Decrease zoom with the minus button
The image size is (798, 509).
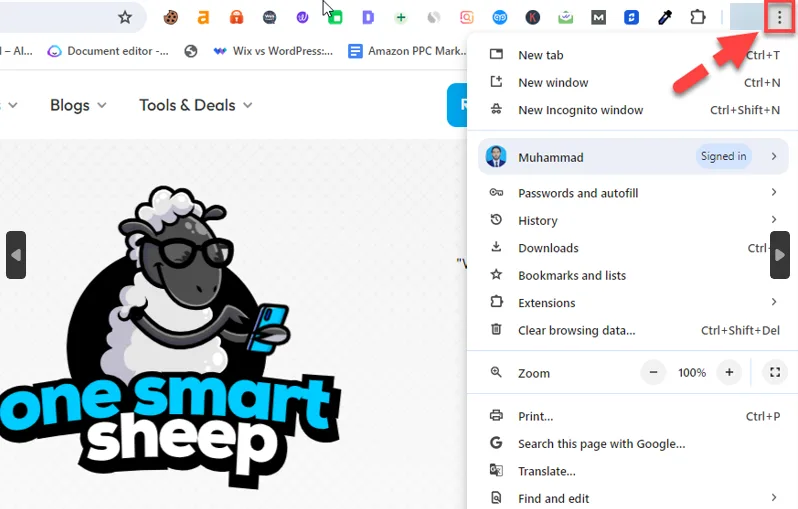(653, 373)
